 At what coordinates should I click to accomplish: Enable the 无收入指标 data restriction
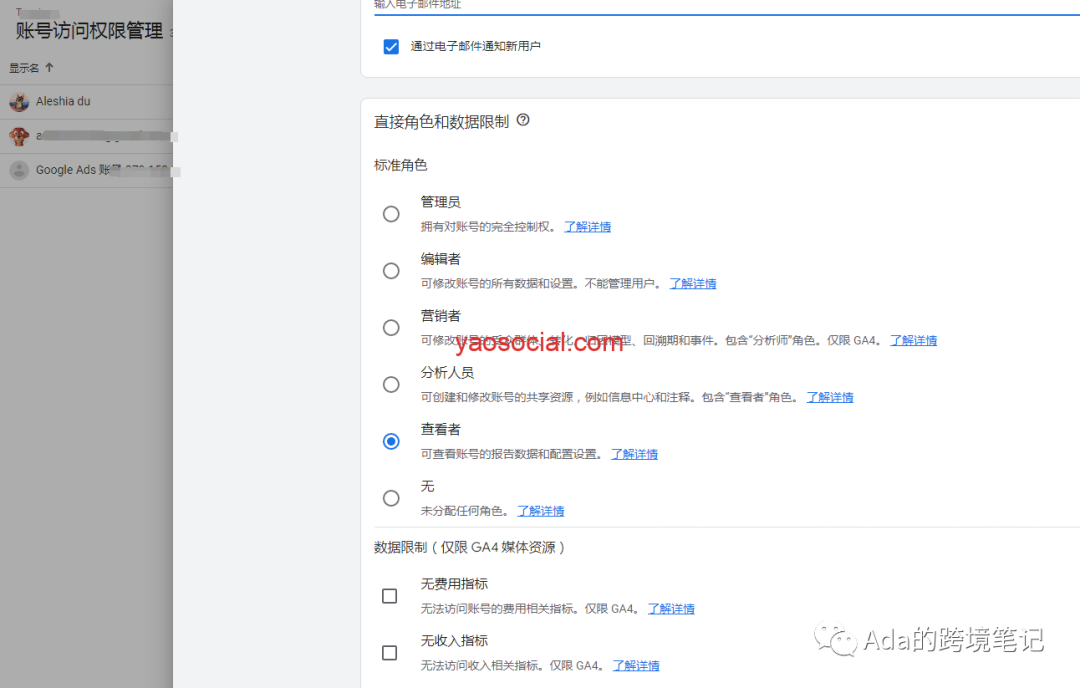click(x=389, y=653)
